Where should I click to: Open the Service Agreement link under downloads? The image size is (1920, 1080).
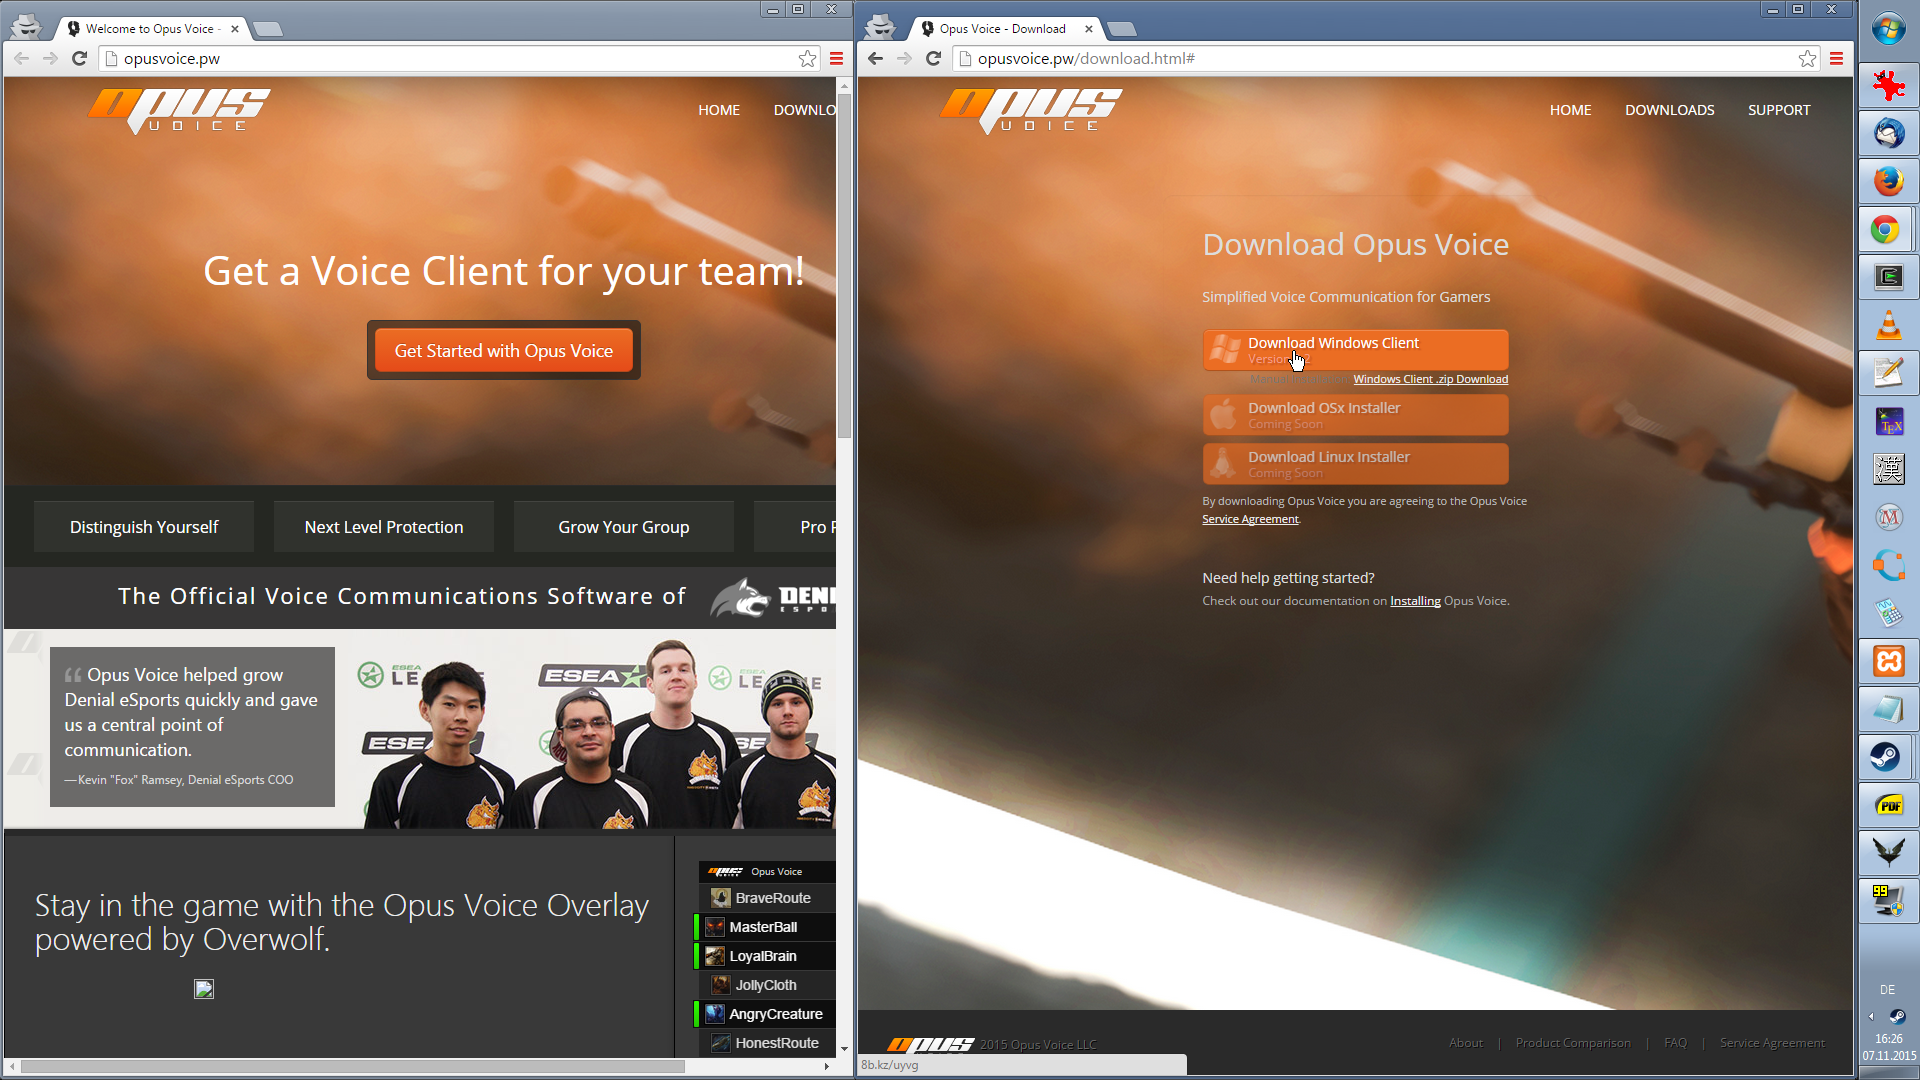pos(1250,519)
